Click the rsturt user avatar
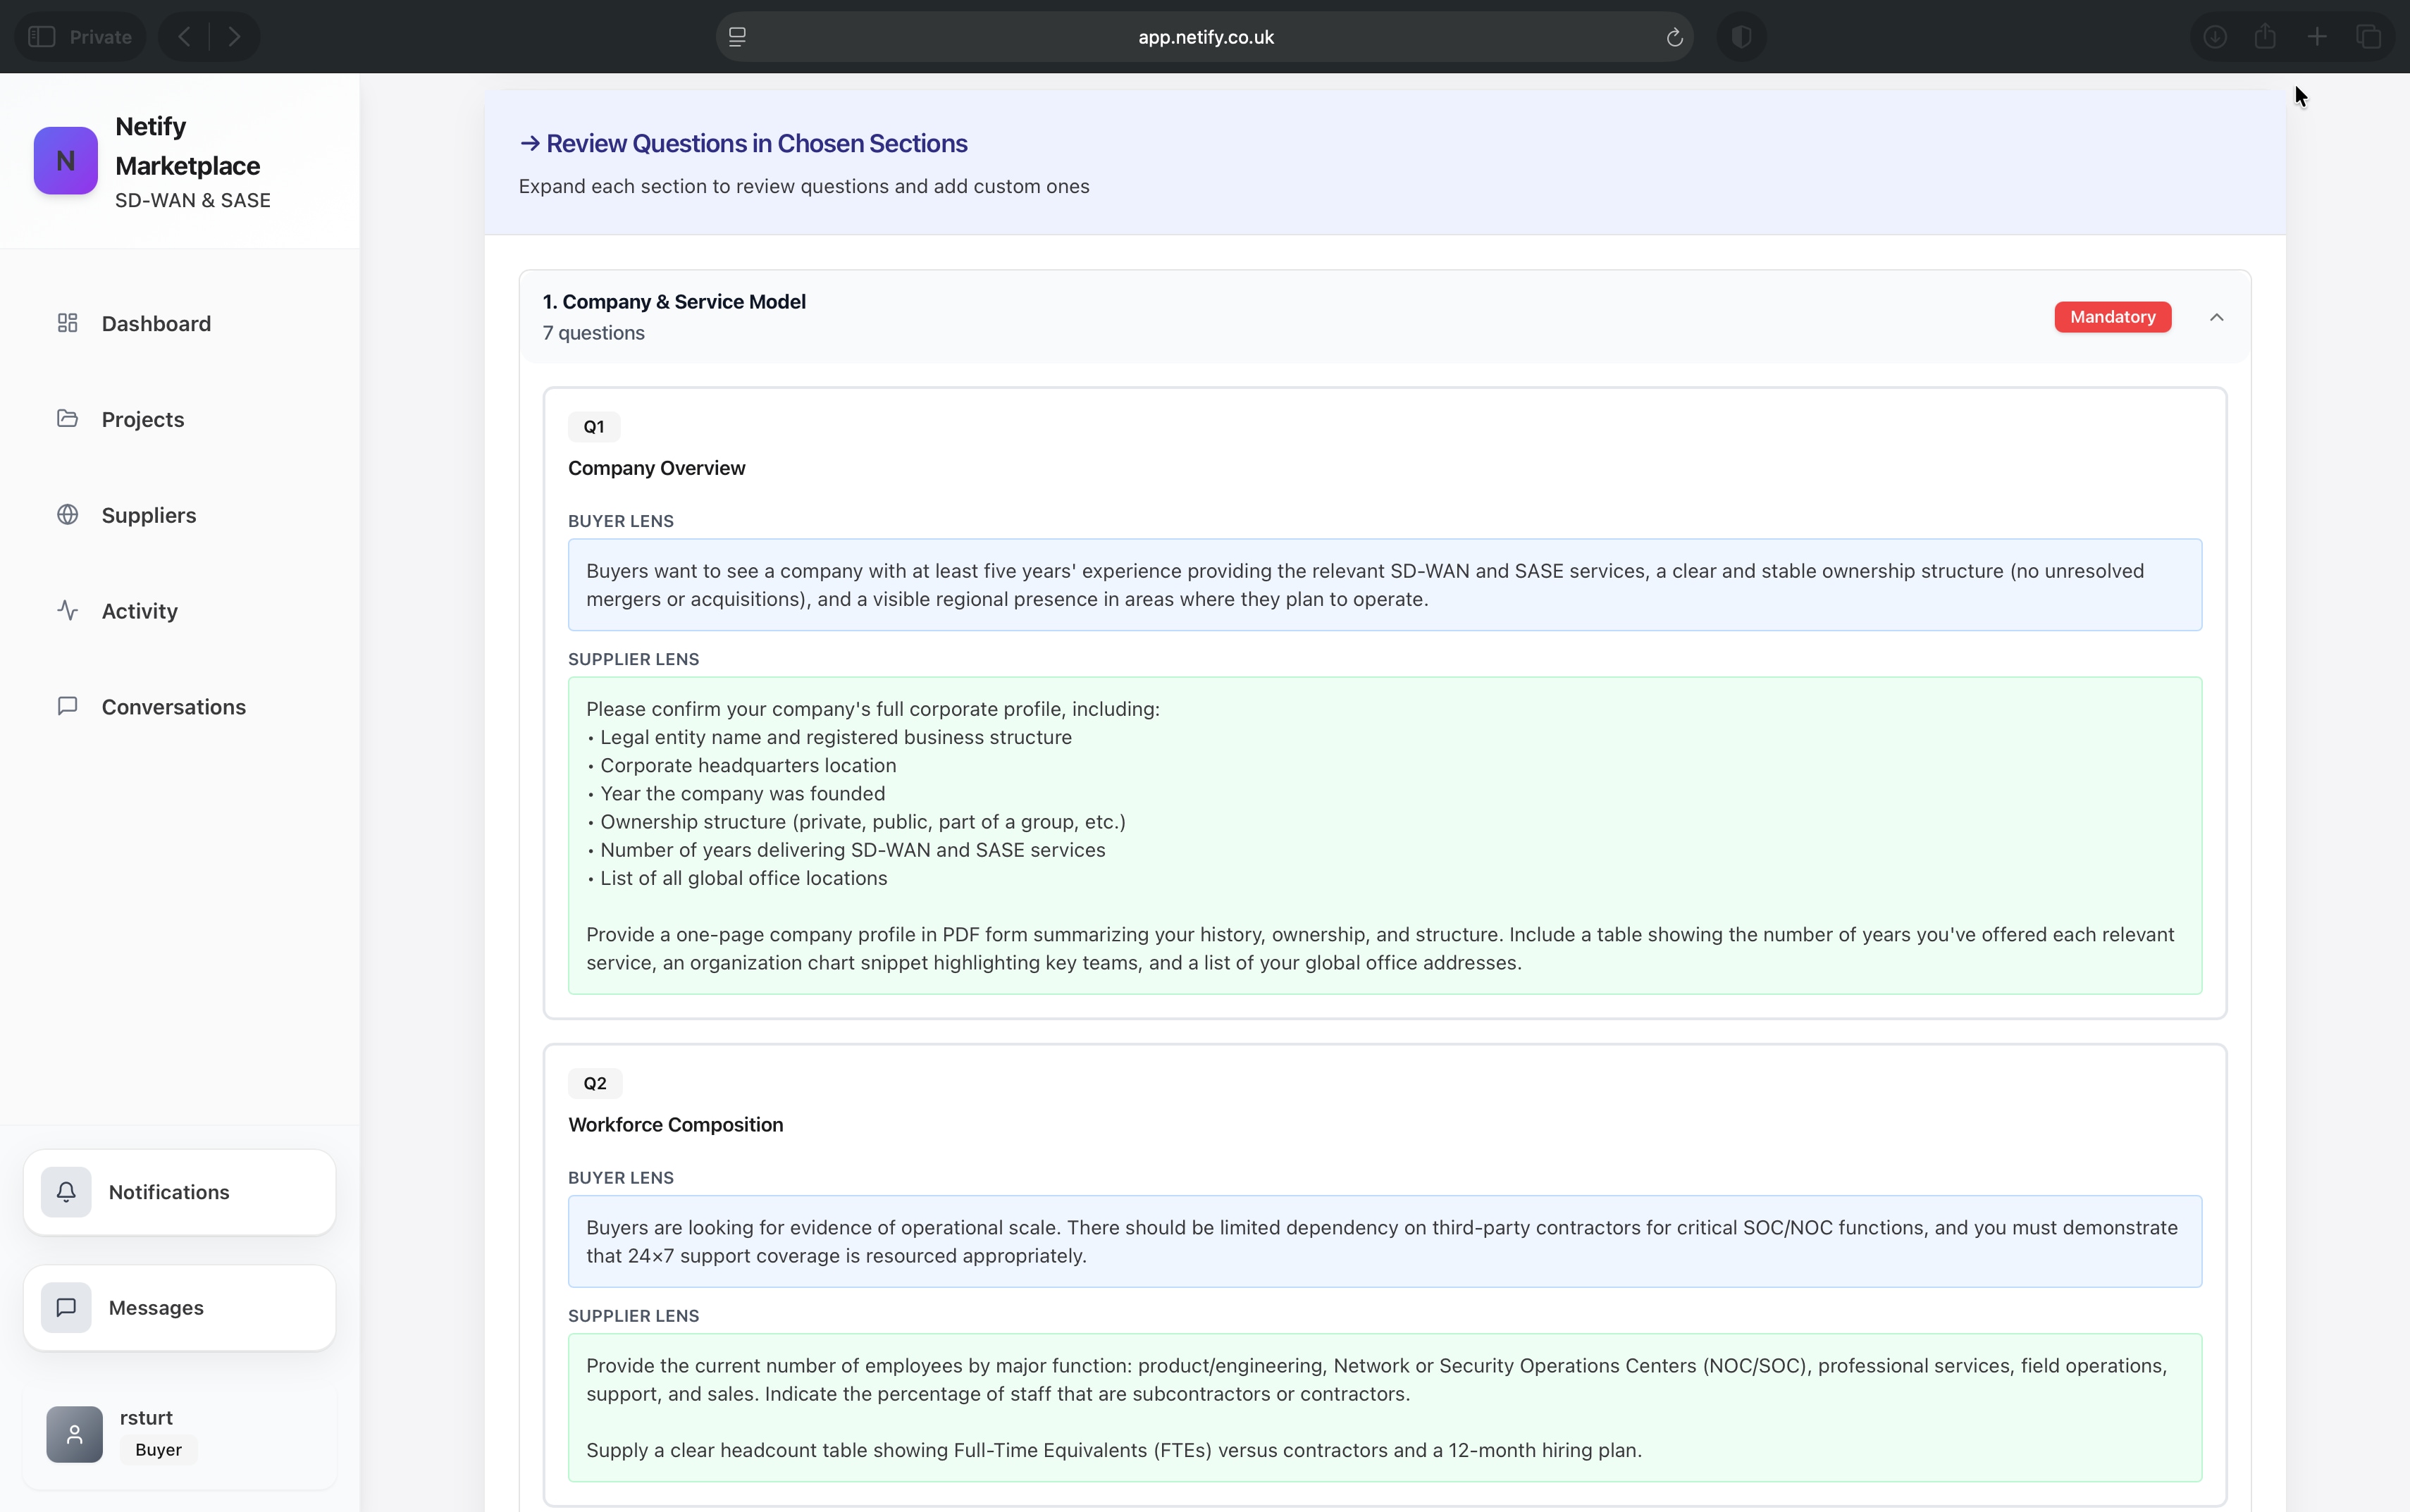The image size is (2410, 1512). pos(73,1434)
